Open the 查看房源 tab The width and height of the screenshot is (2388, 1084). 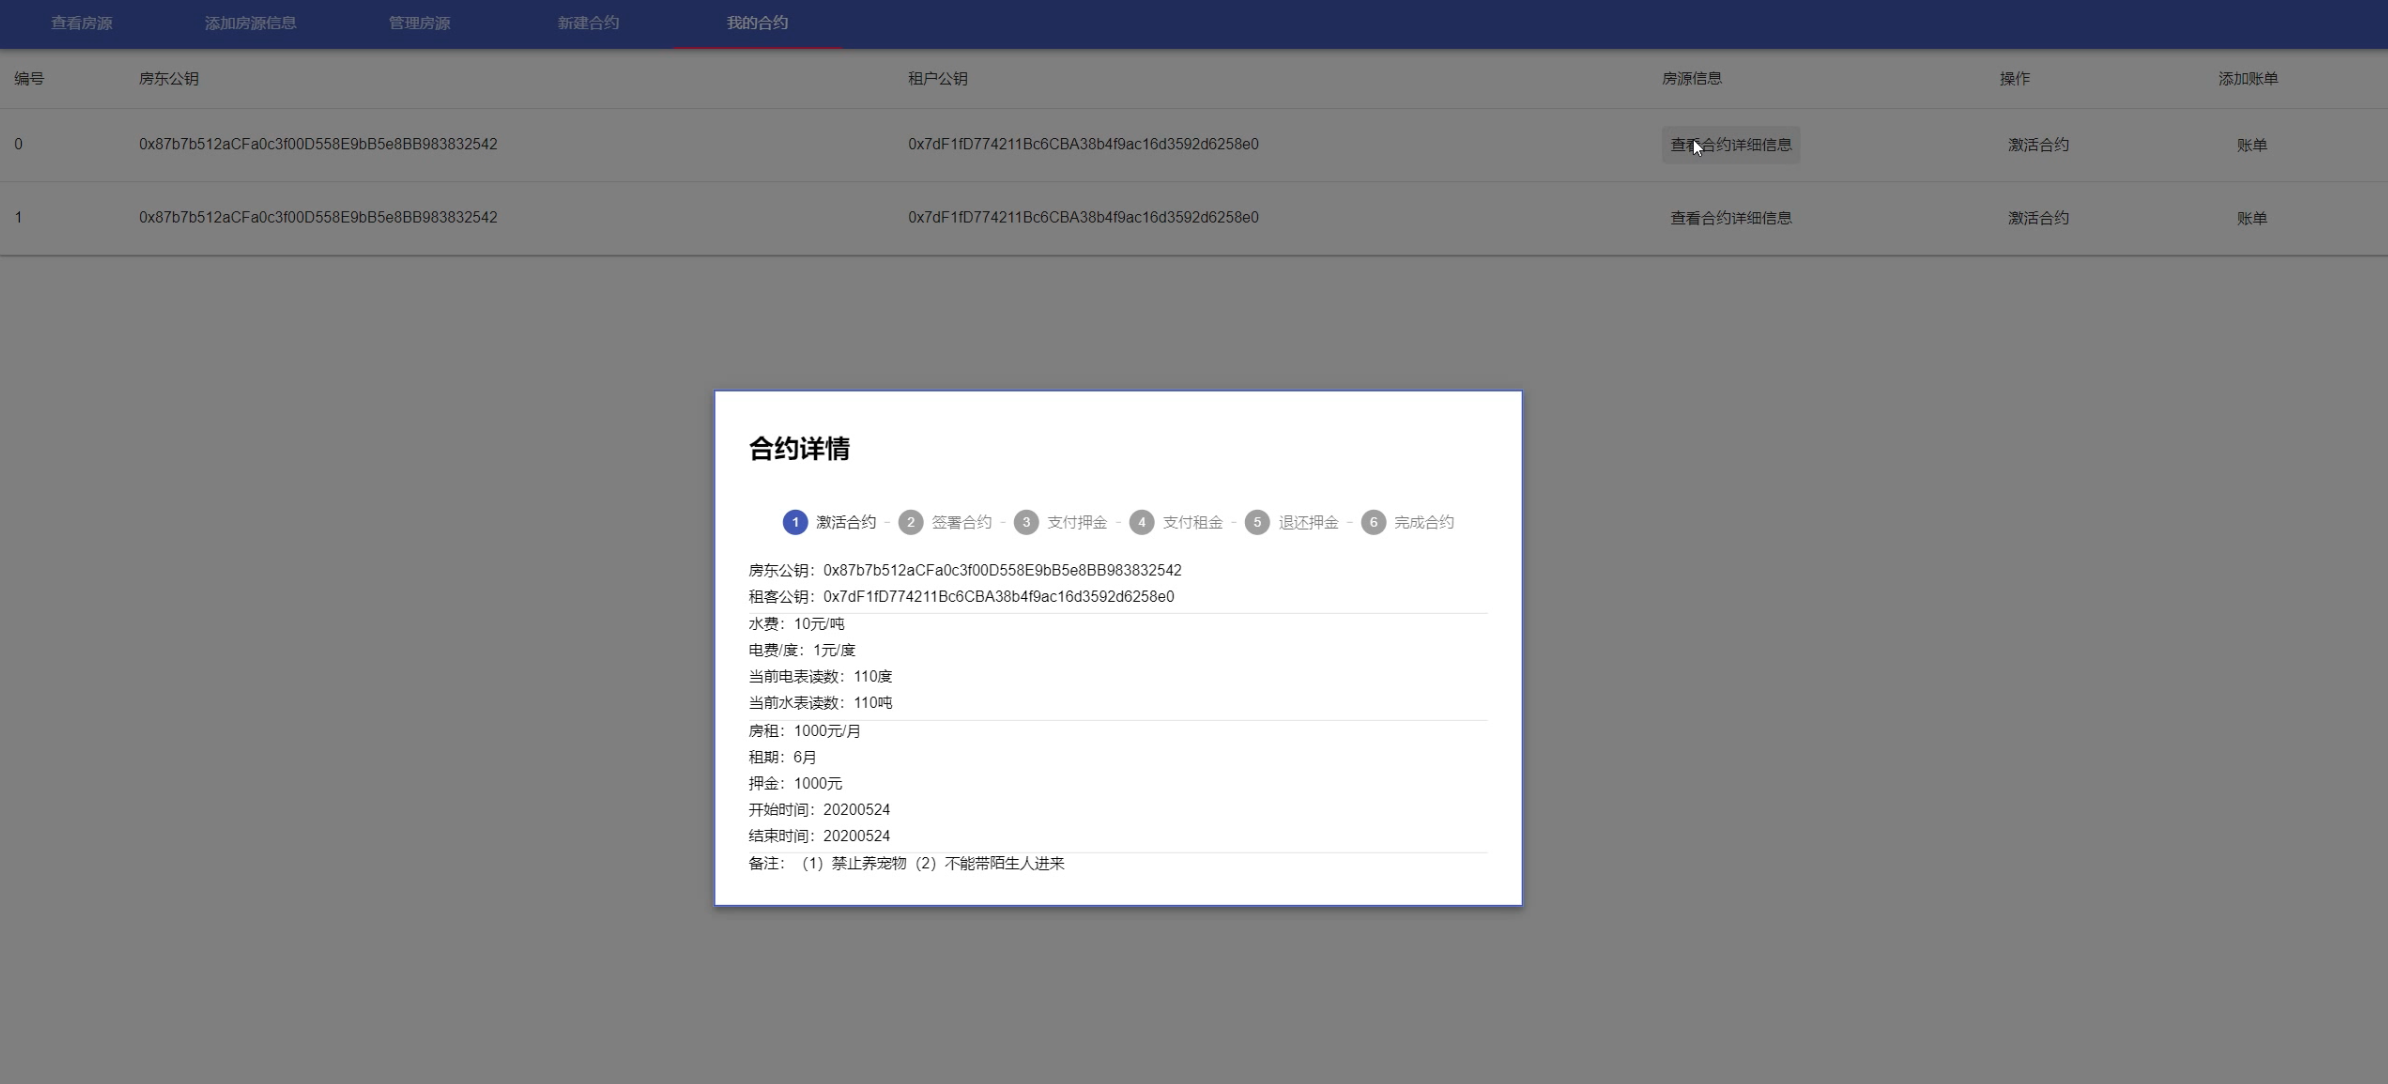pyautogui.click(x=82, y=23)
